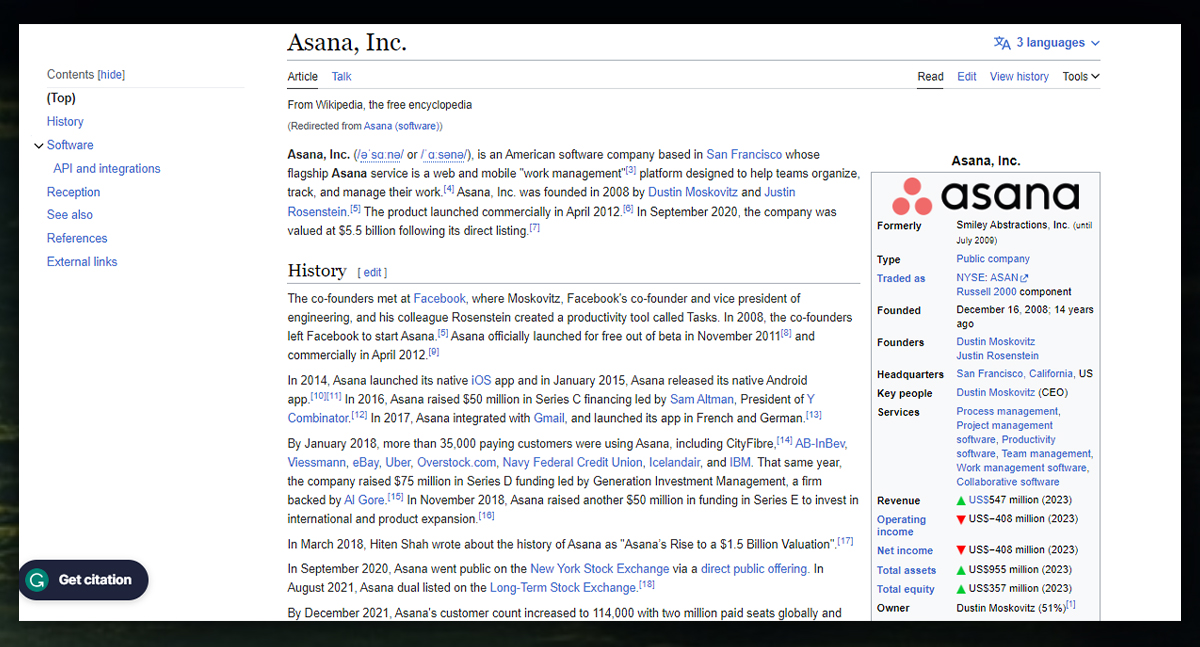Click the external link icon next to ASAN
The width and height of the screenshot is (1200, 647).
(x=1024, y=278)
